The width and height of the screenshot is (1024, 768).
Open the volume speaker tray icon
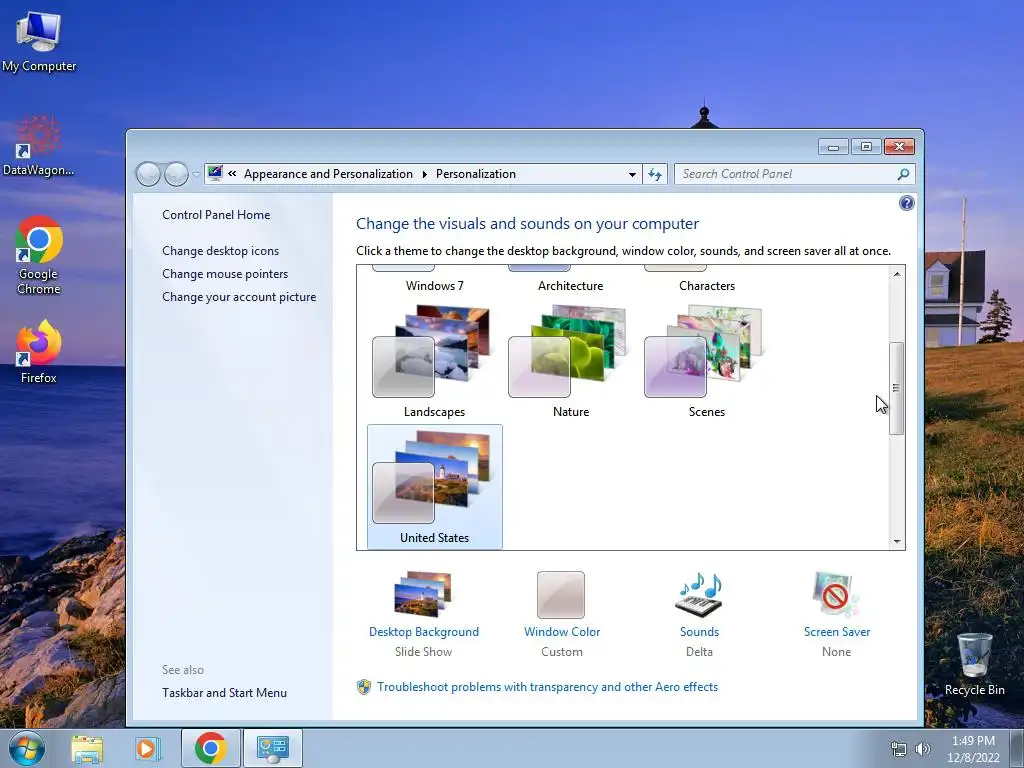[923, 749]
